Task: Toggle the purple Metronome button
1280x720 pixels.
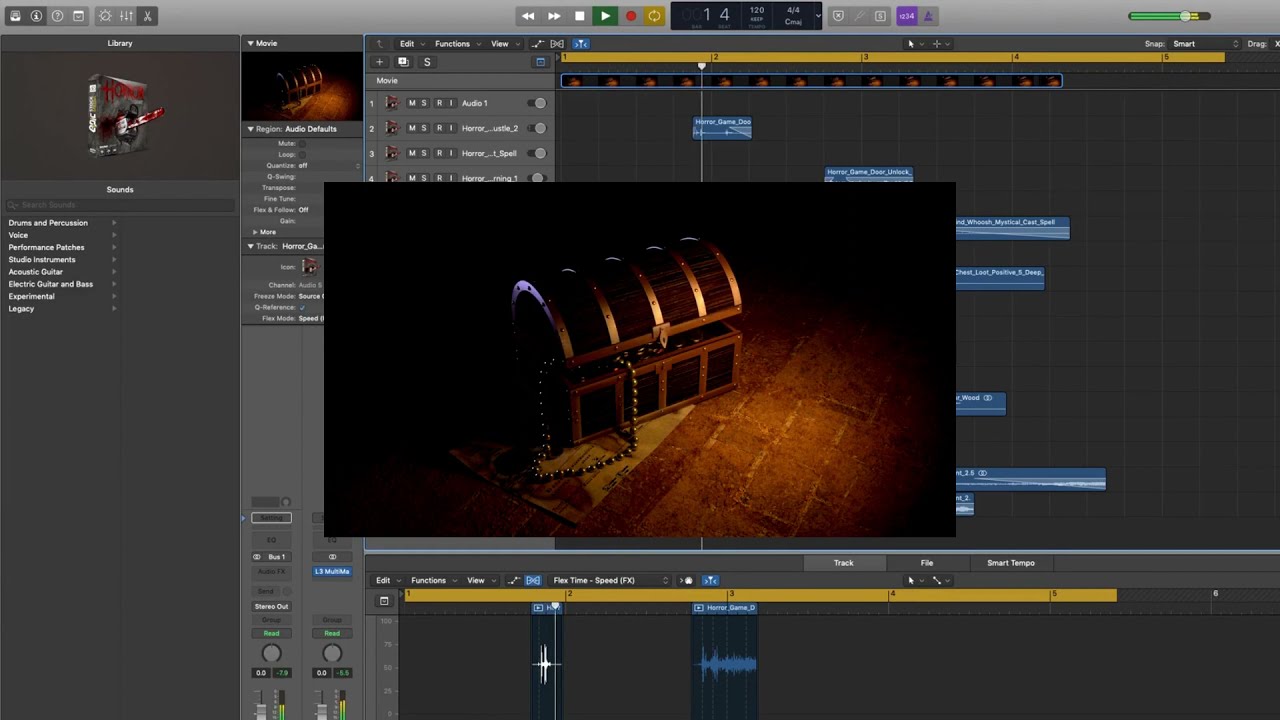Action: click(928, 16)
